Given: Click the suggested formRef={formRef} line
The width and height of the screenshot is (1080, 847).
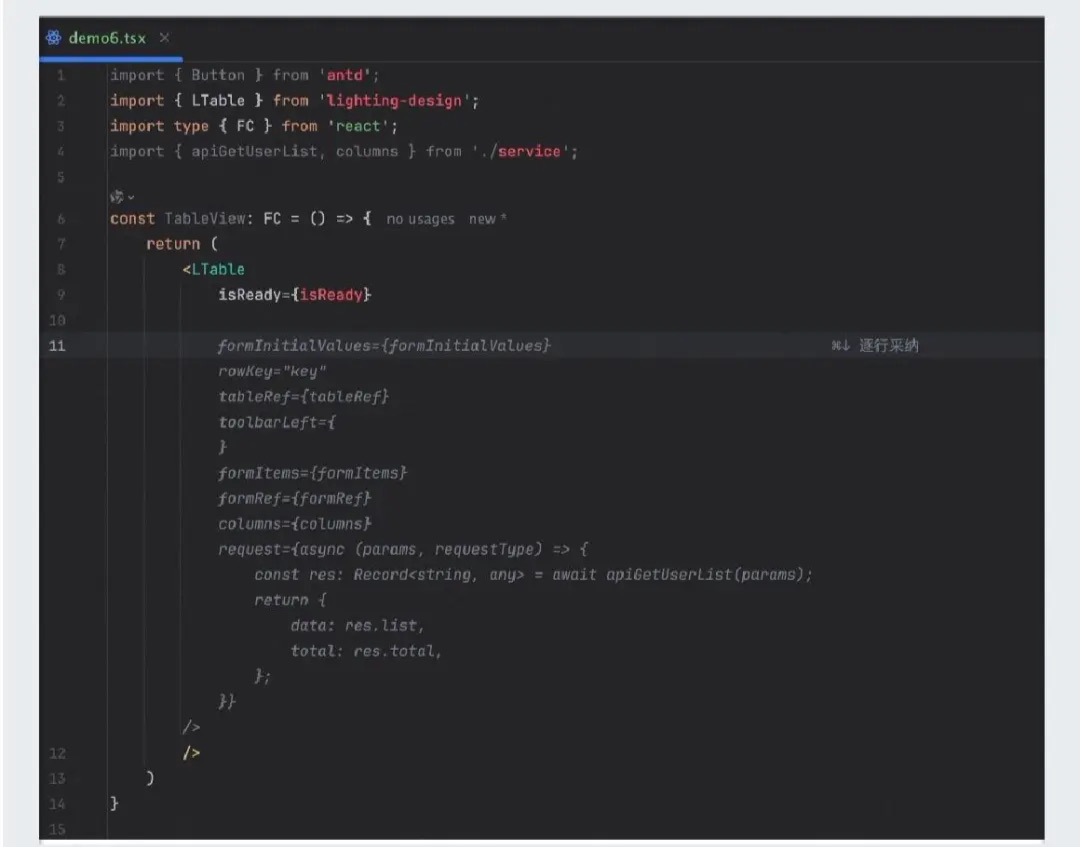Looking at the screenshot, I should 295,499.
